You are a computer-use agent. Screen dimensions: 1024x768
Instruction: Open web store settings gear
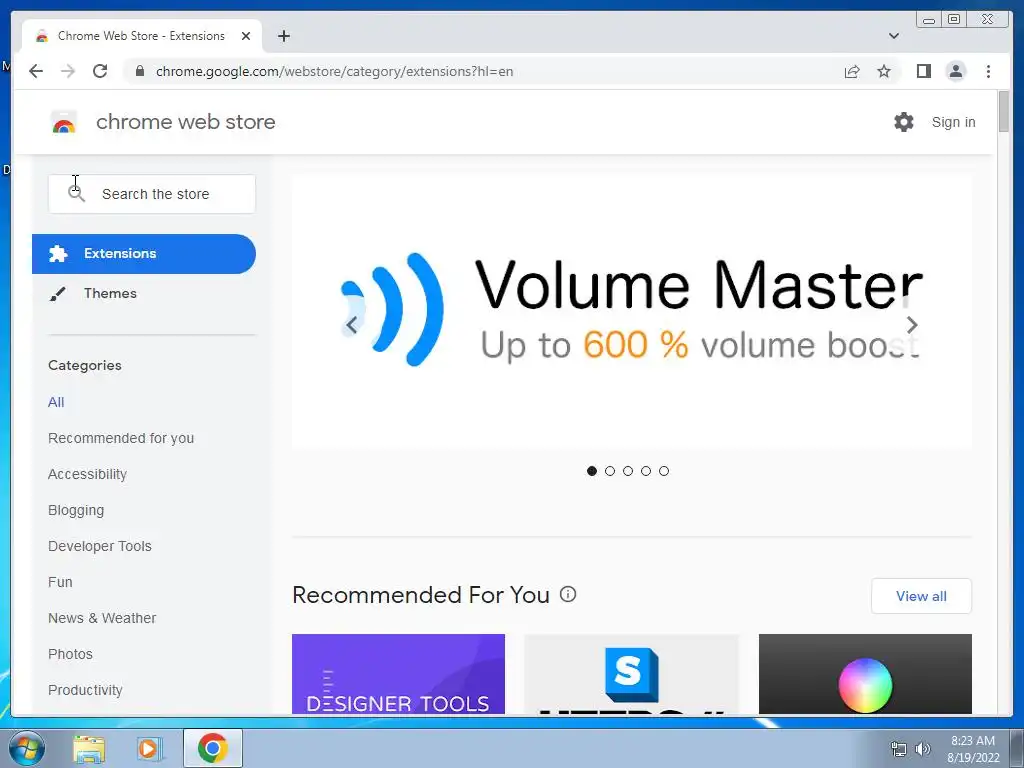tap(904, 122)
